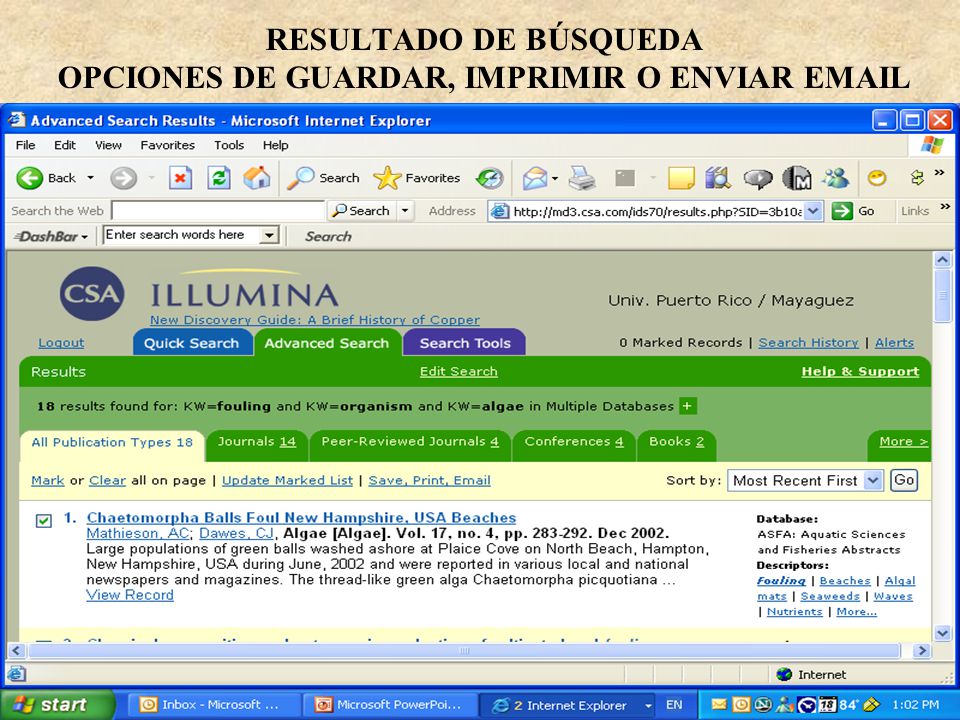The width and height of the screenshot is (960, 720).
Task: Select the Books 2 tab
Action: [676, 446]
